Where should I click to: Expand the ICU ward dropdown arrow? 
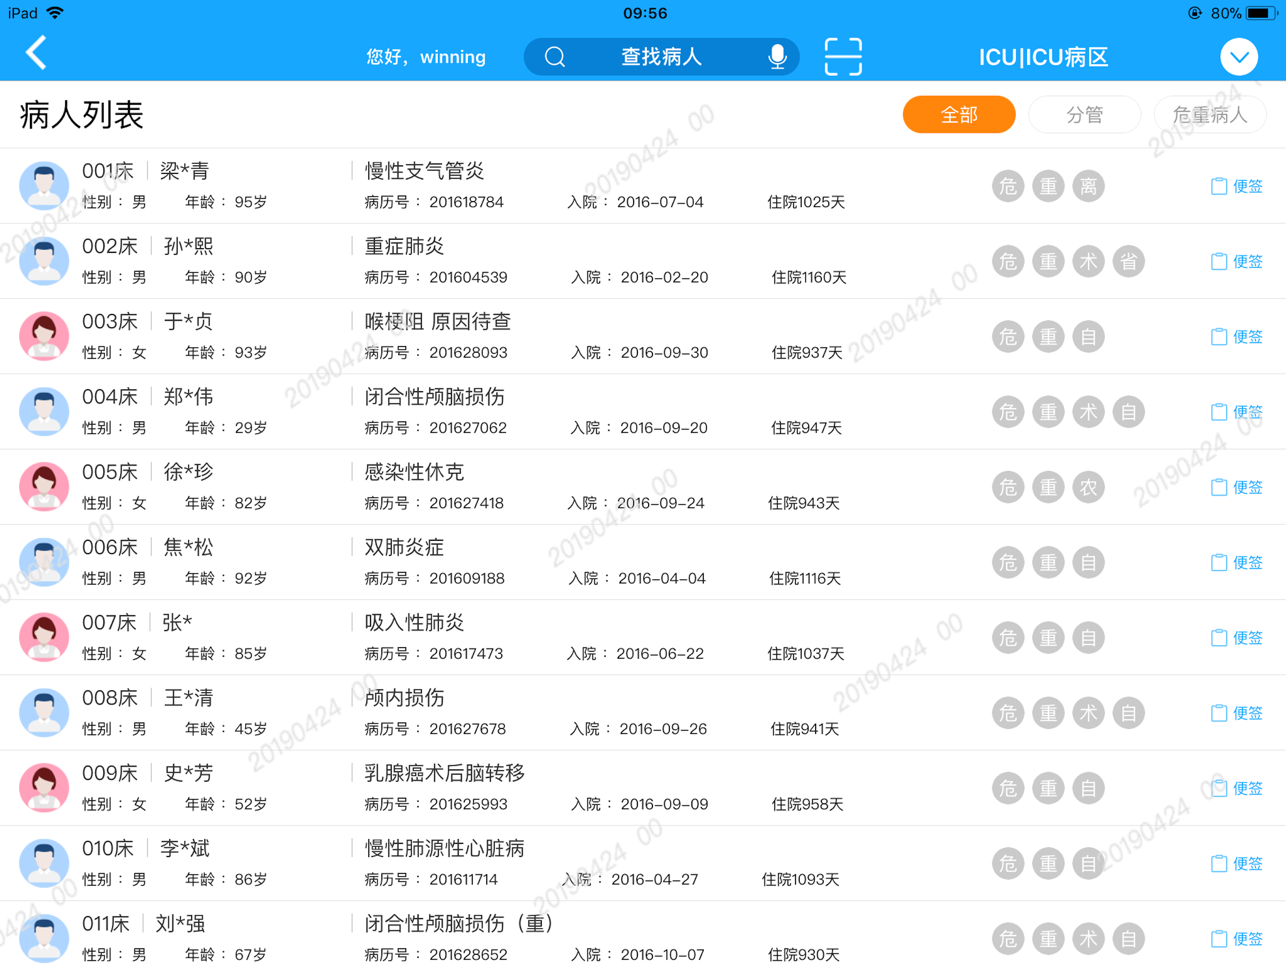click(x=1238, y=57)
